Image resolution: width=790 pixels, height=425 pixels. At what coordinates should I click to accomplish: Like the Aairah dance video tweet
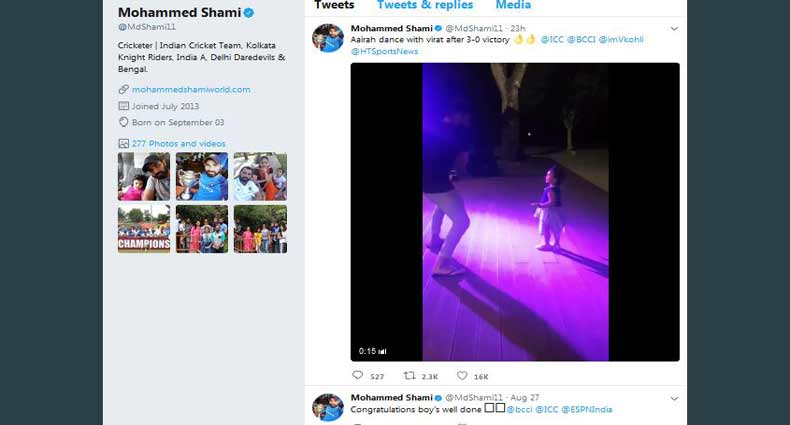pyautogui.click(x=462, y=376)
